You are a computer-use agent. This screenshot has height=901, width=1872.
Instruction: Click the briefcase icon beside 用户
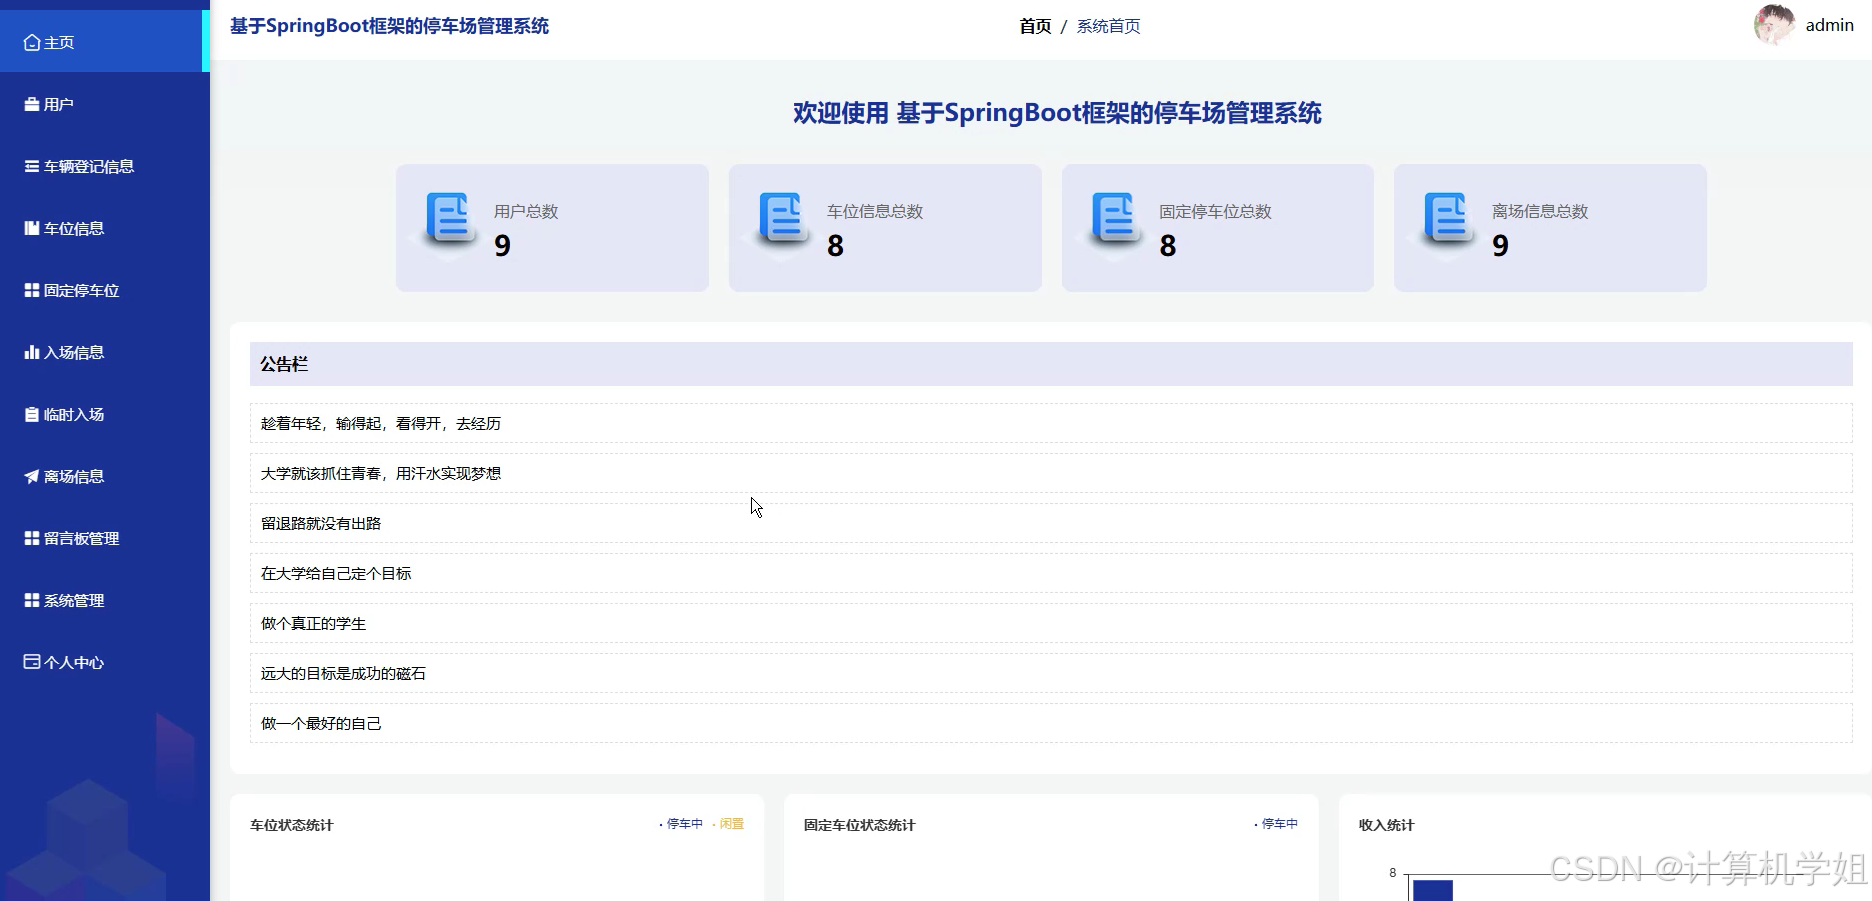tap(32, 104)
